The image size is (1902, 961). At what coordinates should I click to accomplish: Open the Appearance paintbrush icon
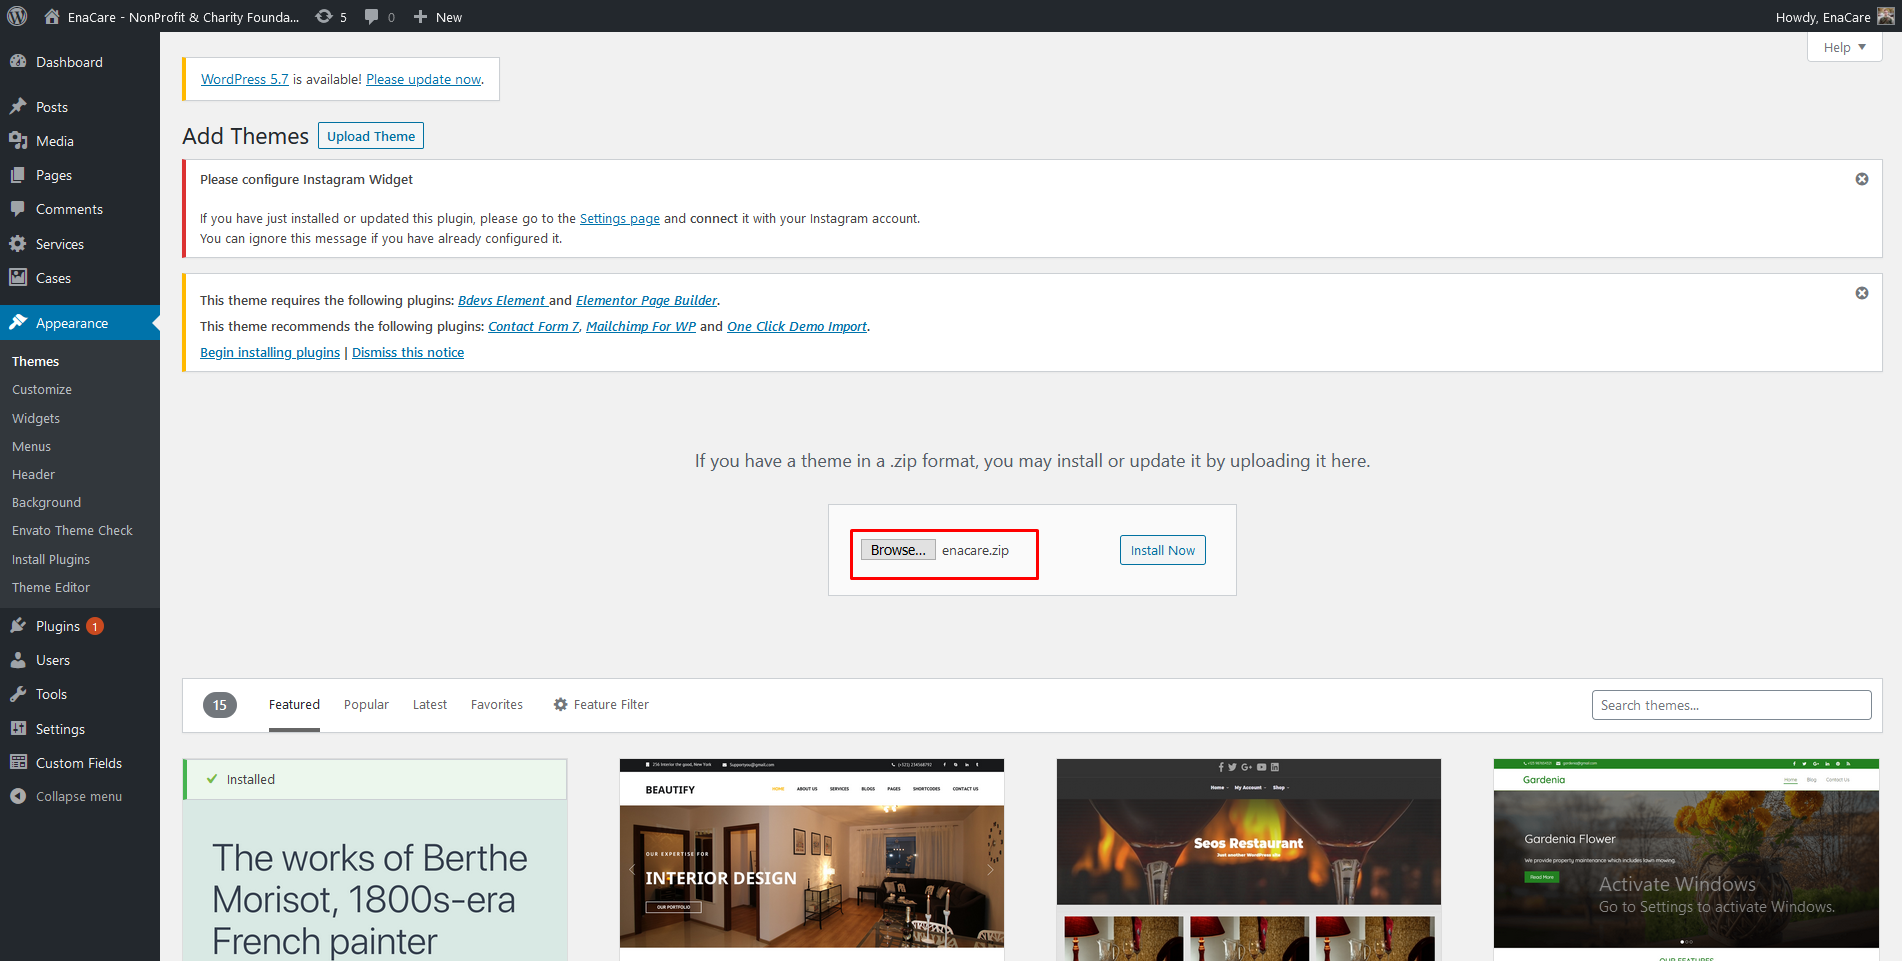18,322
